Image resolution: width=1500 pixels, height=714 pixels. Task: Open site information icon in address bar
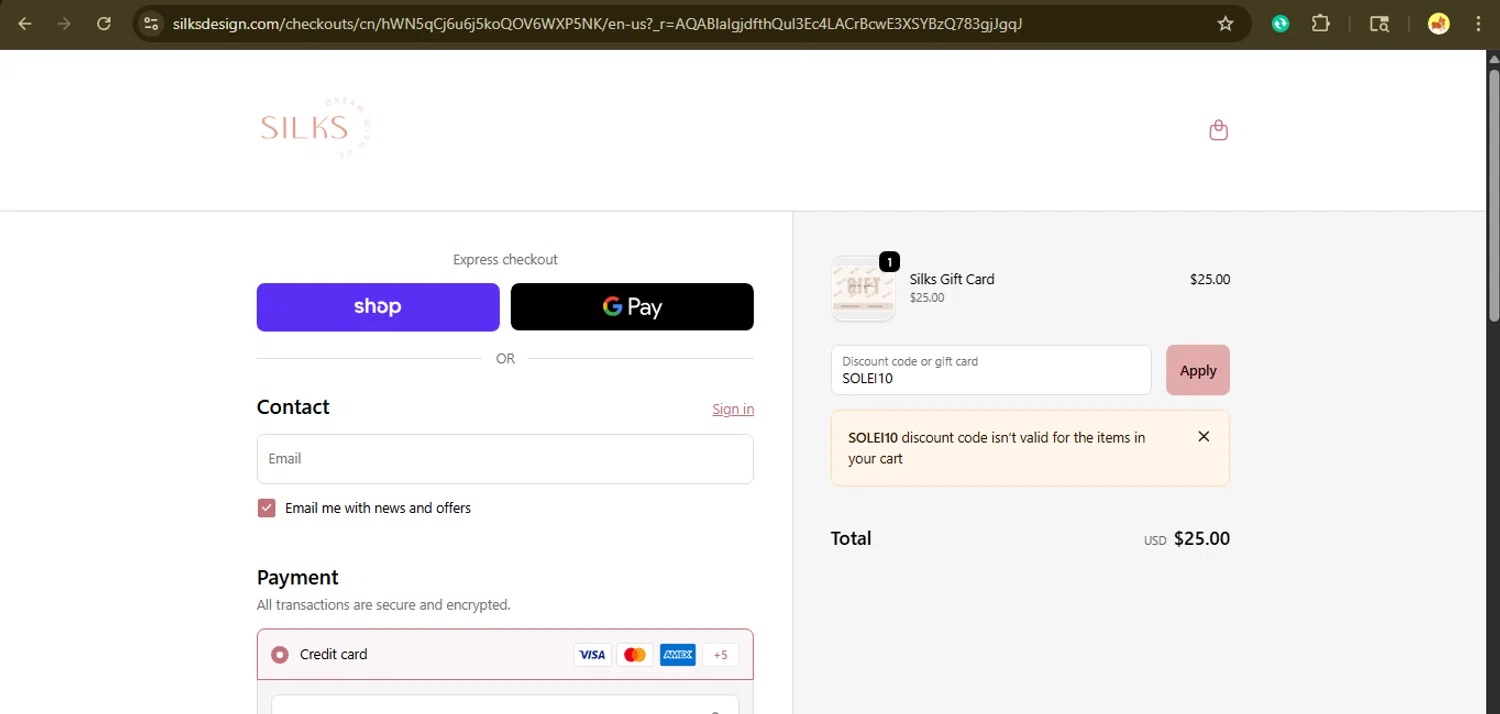pos(151,24)
